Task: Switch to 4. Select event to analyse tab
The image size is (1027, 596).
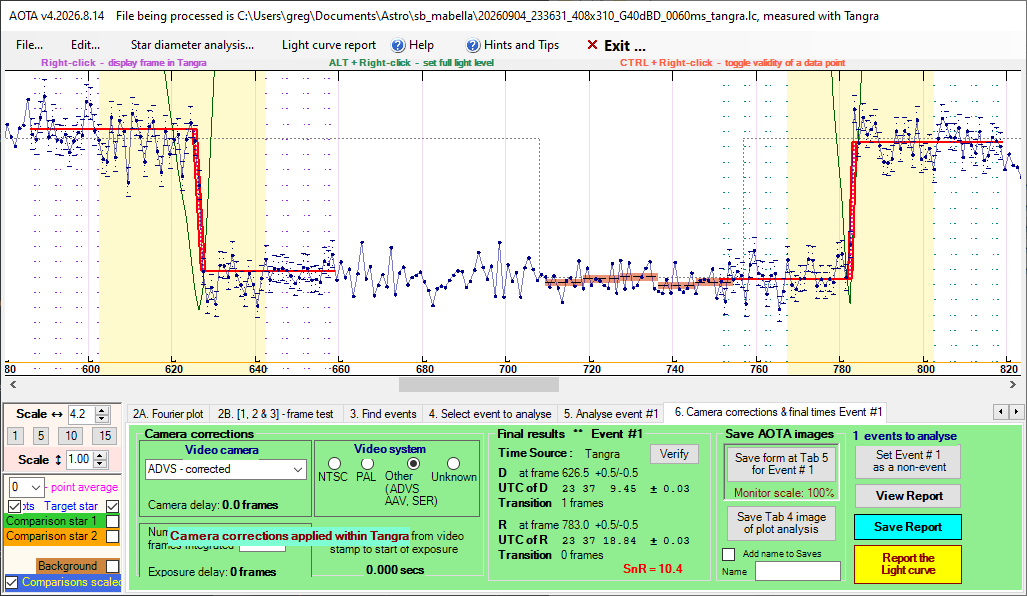Action: 490,414
